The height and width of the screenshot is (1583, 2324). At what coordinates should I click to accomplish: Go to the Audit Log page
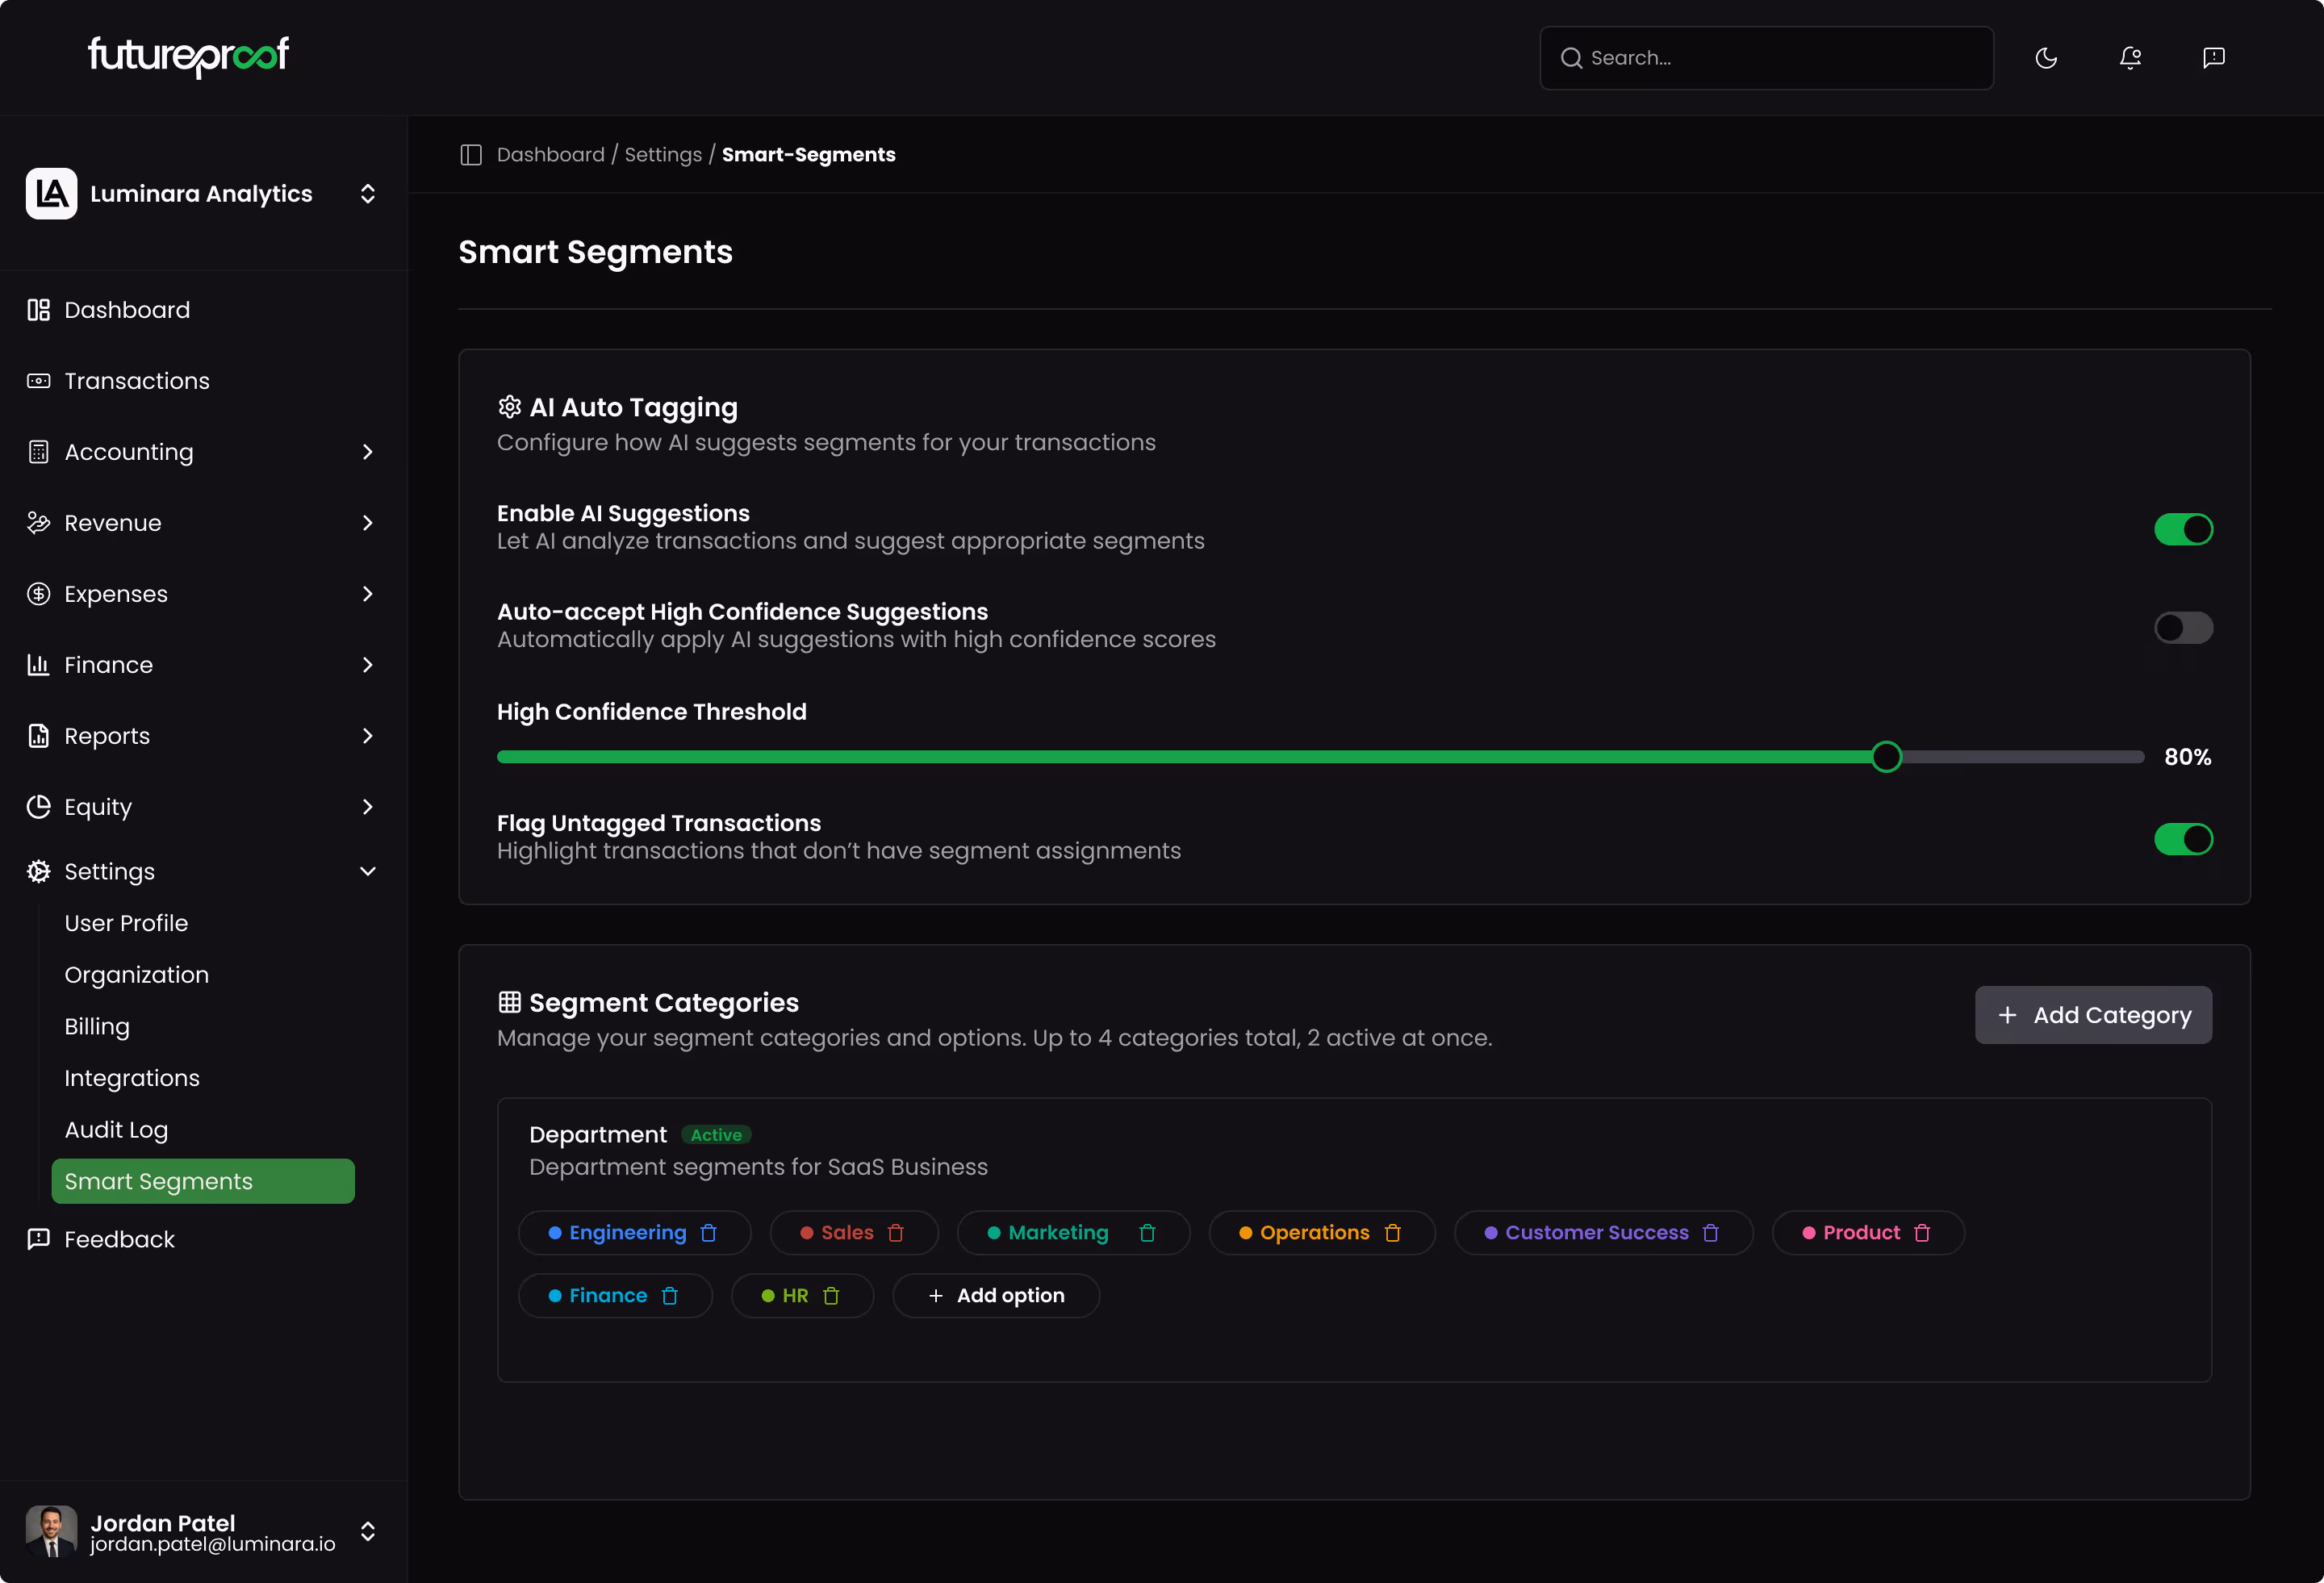[x=116, y=1129]
